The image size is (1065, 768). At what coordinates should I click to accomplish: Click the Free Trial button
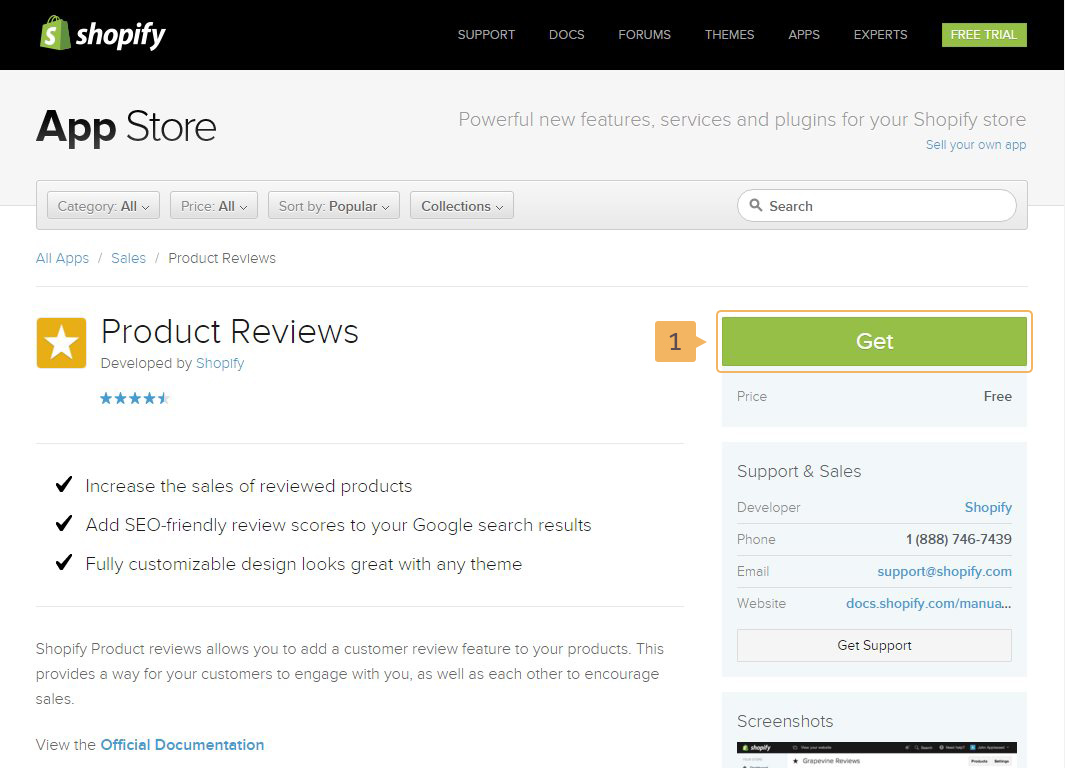tap(983, 34)
